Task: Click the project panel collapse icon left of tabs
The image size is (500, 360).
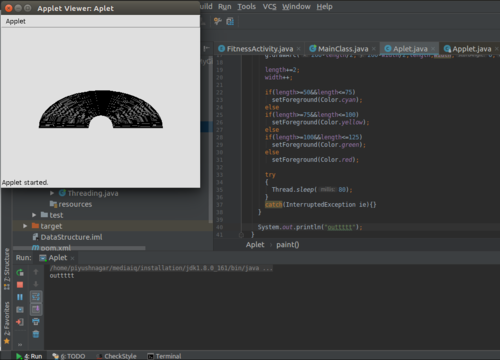Action: pyautogui.click(x=207, y=49)
